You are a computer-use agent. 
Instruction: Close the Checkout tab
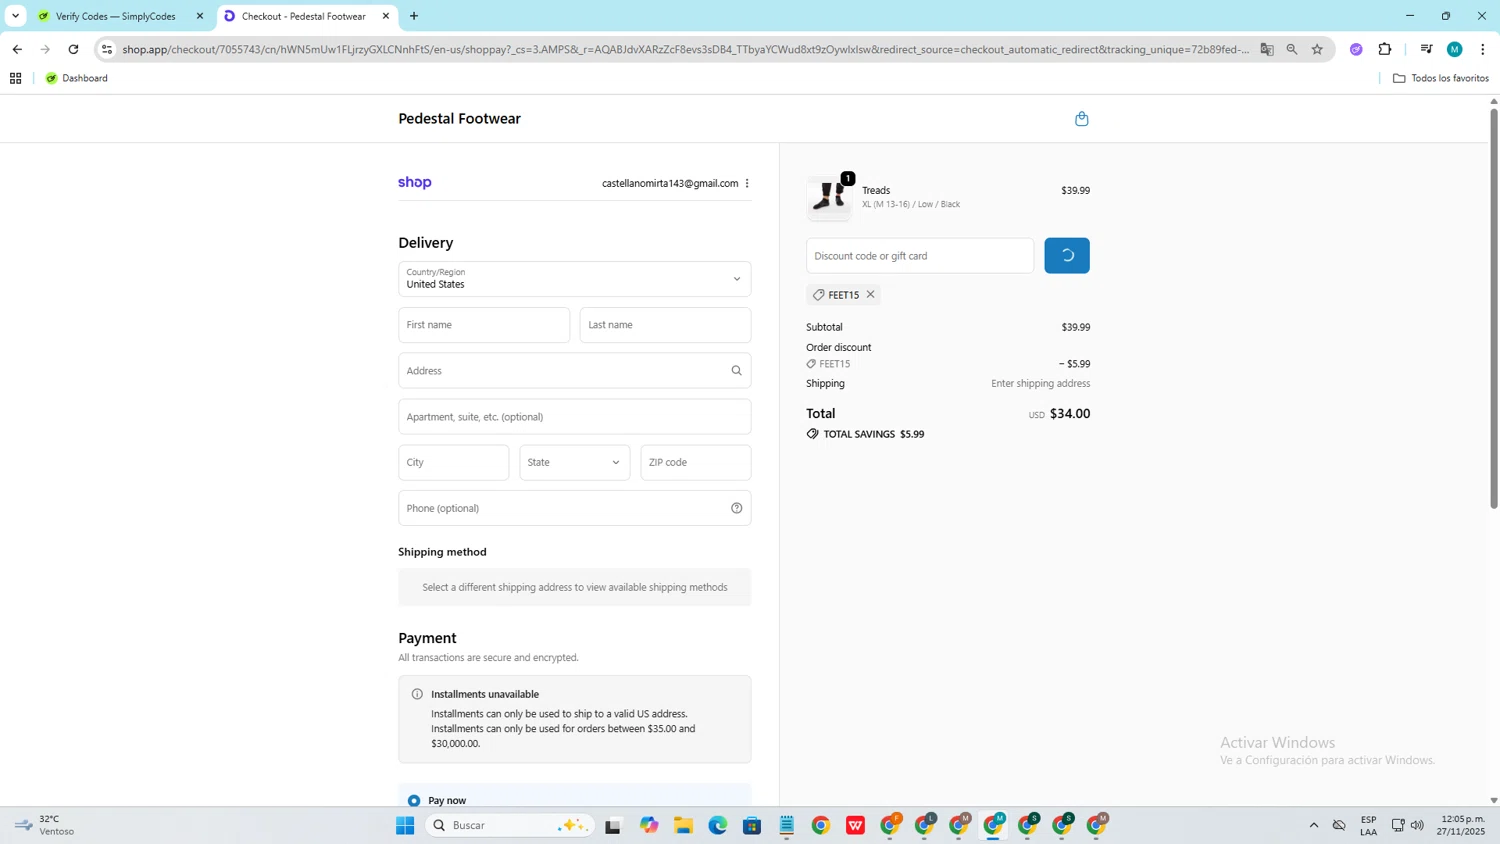click(386, 16)
